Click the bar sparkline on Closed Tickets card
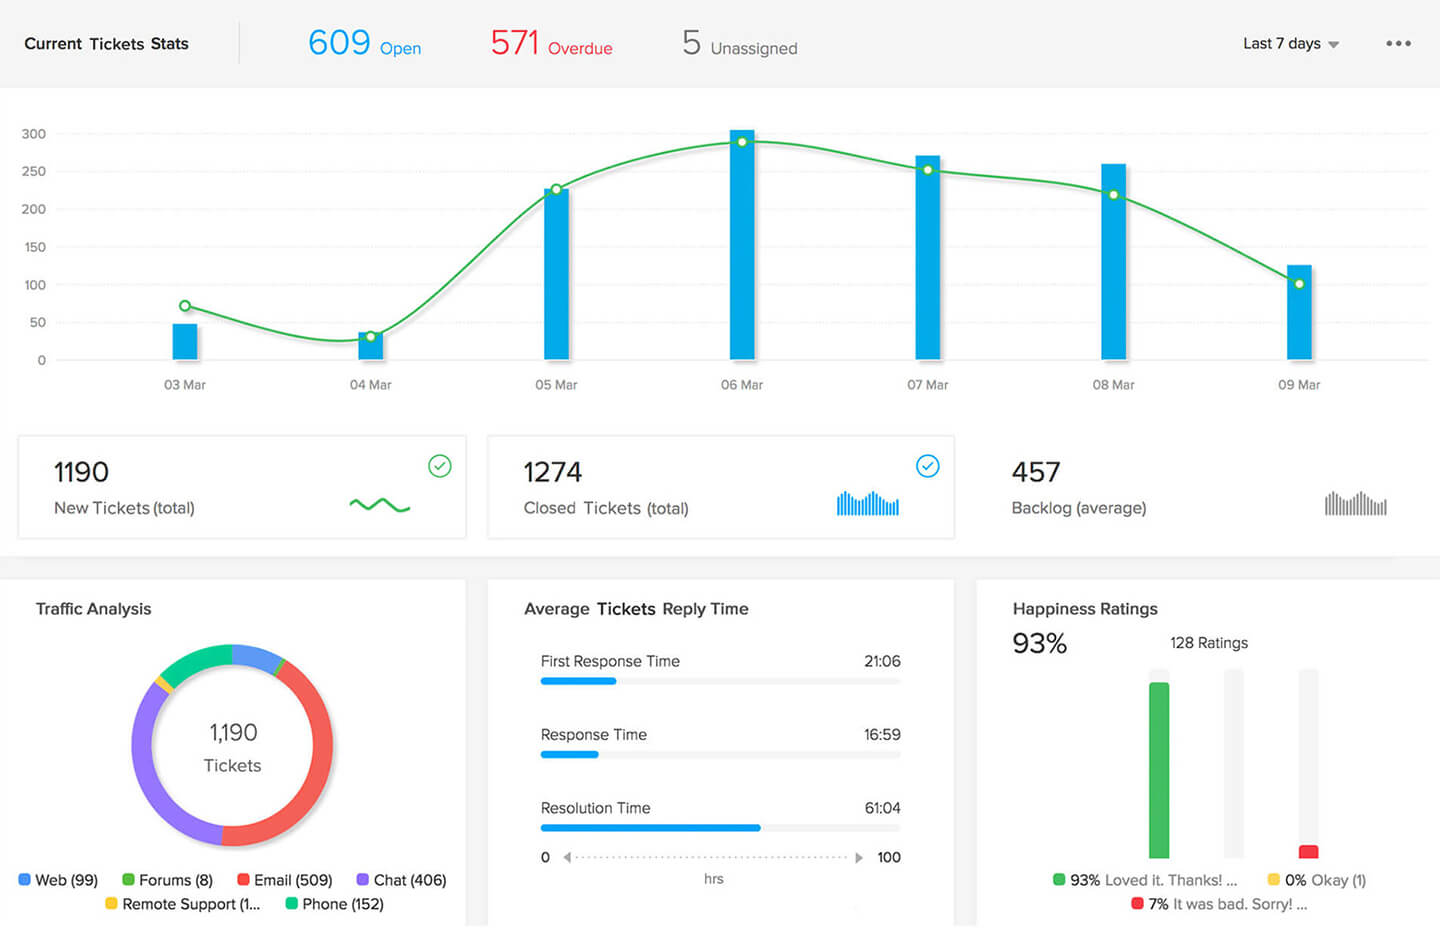This screenshot has width=1440, height=950. pos(867,505)
